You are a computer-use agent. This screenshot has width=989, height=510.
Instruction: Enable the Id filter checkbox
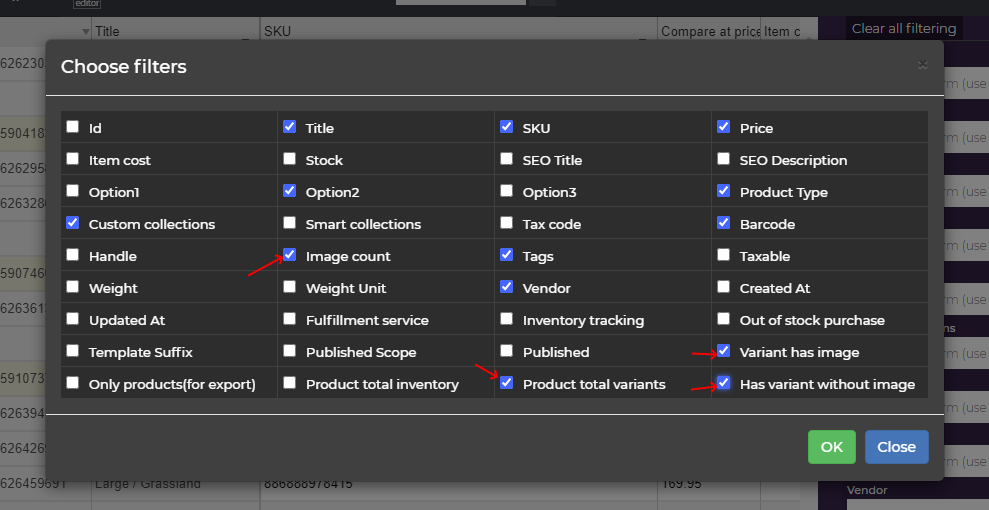(x=72, y=127)
